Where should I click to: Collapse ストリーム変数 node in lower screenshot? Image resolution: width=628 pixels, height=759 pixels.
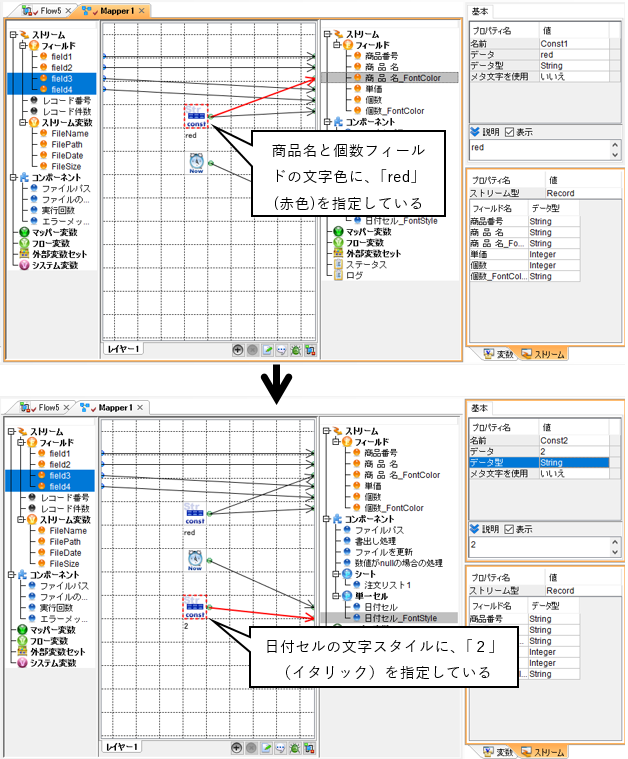21,519
